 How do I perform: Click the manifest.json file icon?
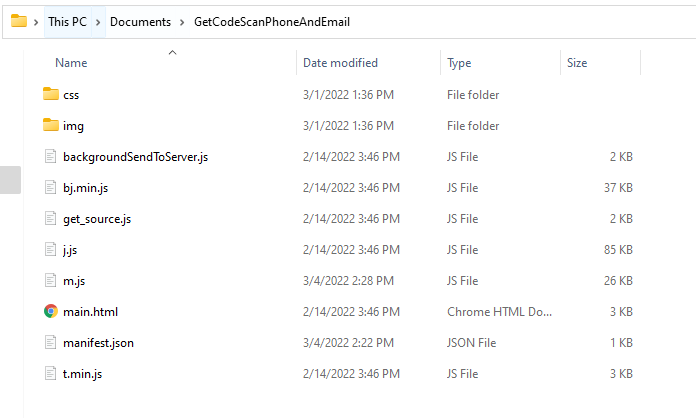pos(51,343)
